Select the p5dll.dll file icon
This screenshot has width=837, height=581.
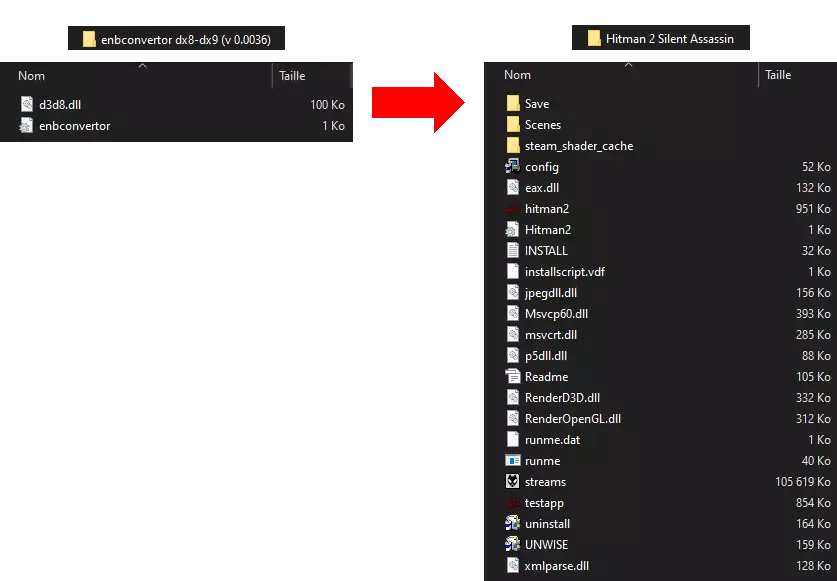pos(512,356)
